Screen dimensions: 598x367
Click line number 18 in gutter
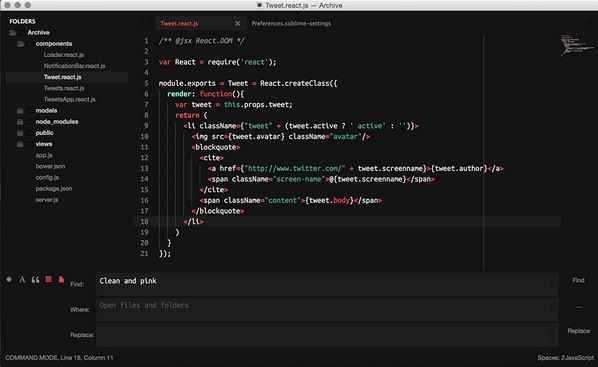point(144,222)
